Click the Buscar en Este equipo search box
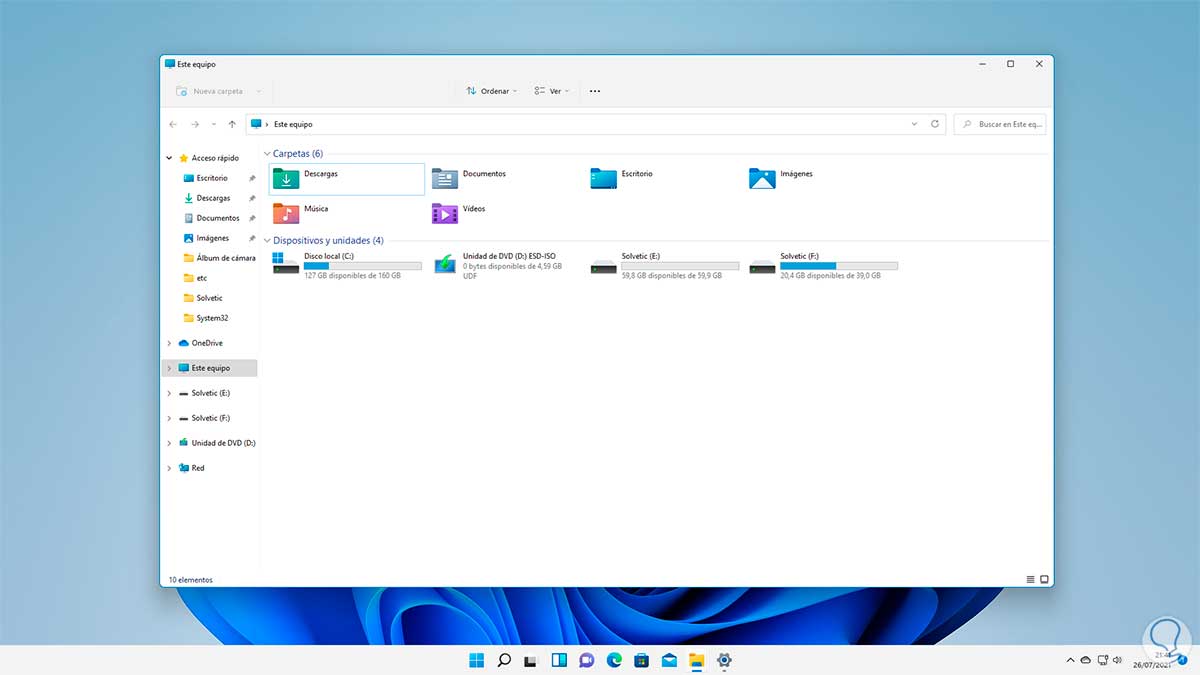The image size is (1200, 675). coord(1000,124)
